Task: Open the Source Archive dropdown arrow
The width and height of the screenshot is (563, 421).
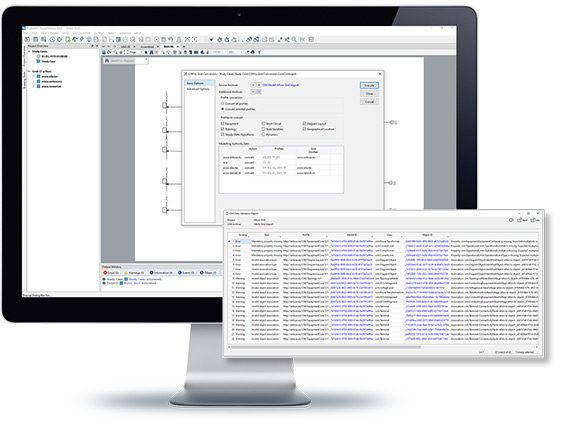Action: [253, 85]
